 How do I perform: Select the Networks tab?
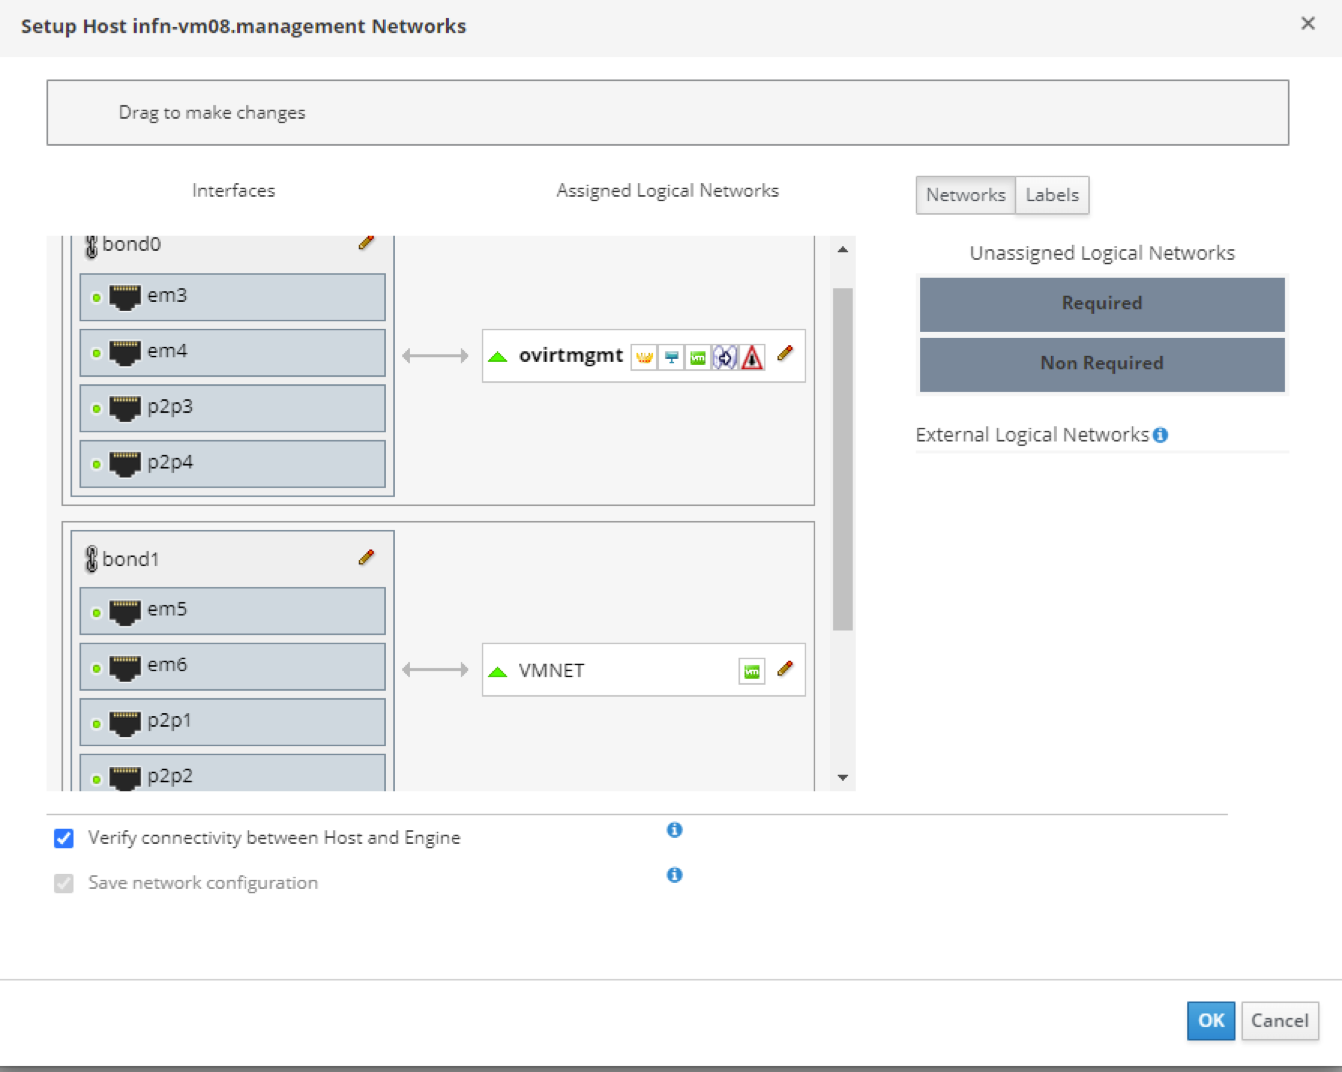[965, 195]
